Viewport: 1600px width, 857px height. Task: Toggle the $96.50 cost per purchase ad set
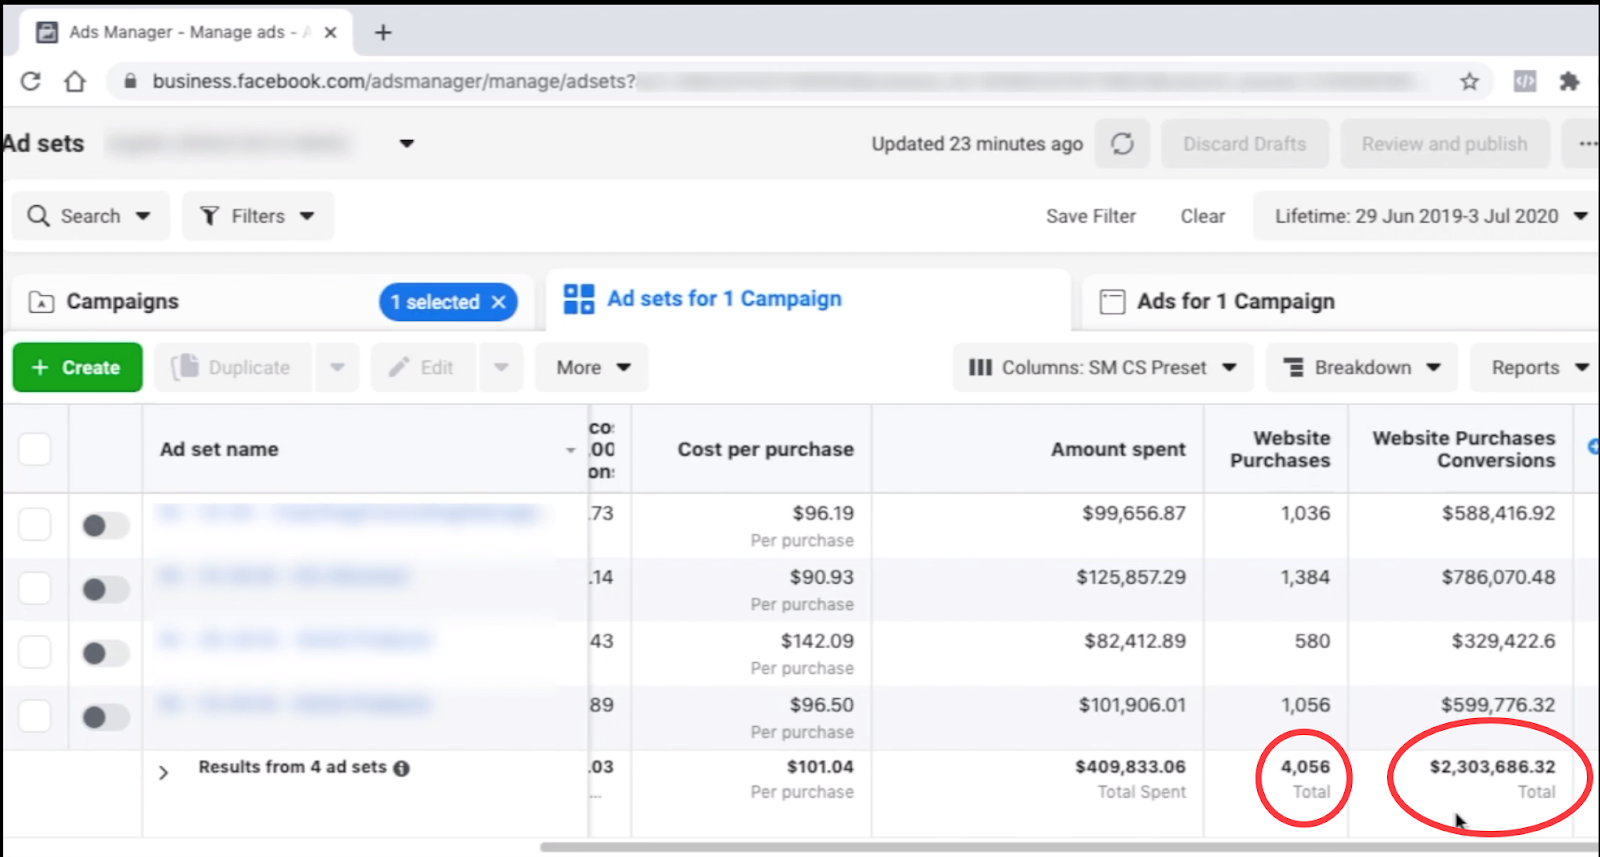point(105,716)
